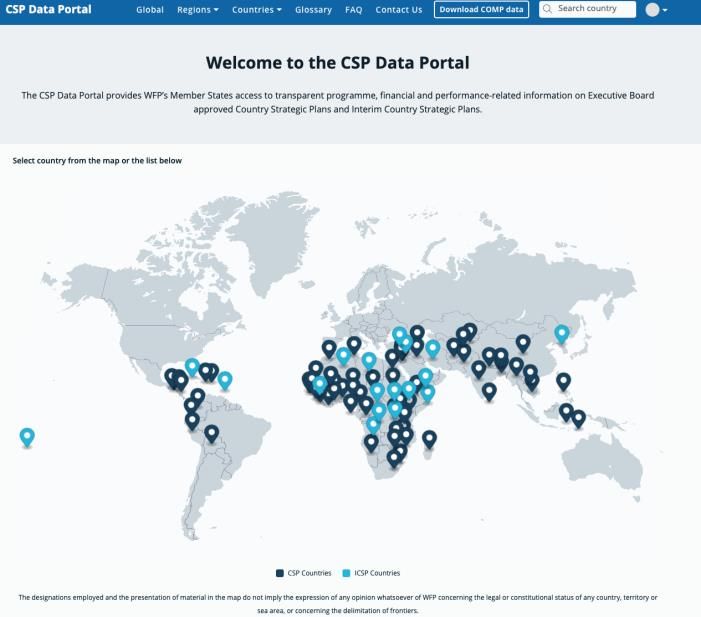This screenshot has height=617, width=701.
Task: Click the light-blue pin on Cuba
Action: [x=192, y=367]
